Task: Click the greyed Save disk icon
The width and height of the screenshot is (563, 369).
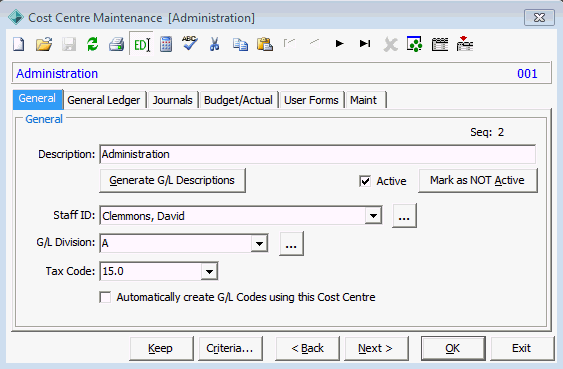Action: pos(69,45)
